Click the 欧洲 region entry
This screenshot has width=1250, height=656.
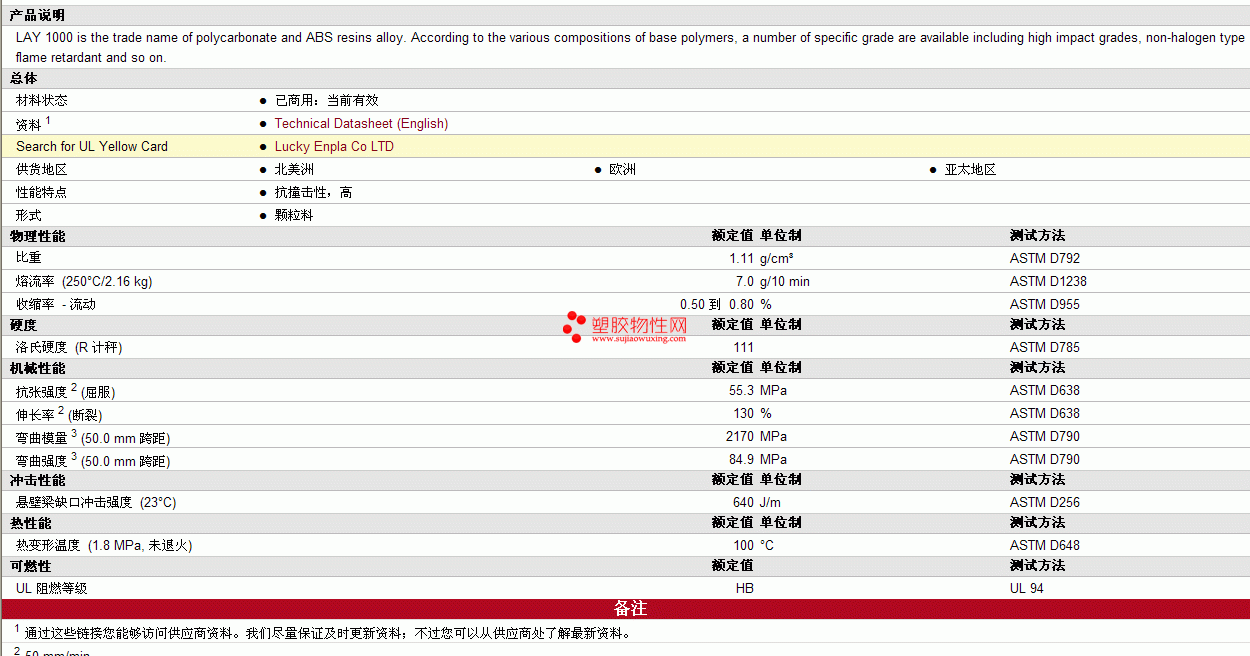(x=622, y=170)
